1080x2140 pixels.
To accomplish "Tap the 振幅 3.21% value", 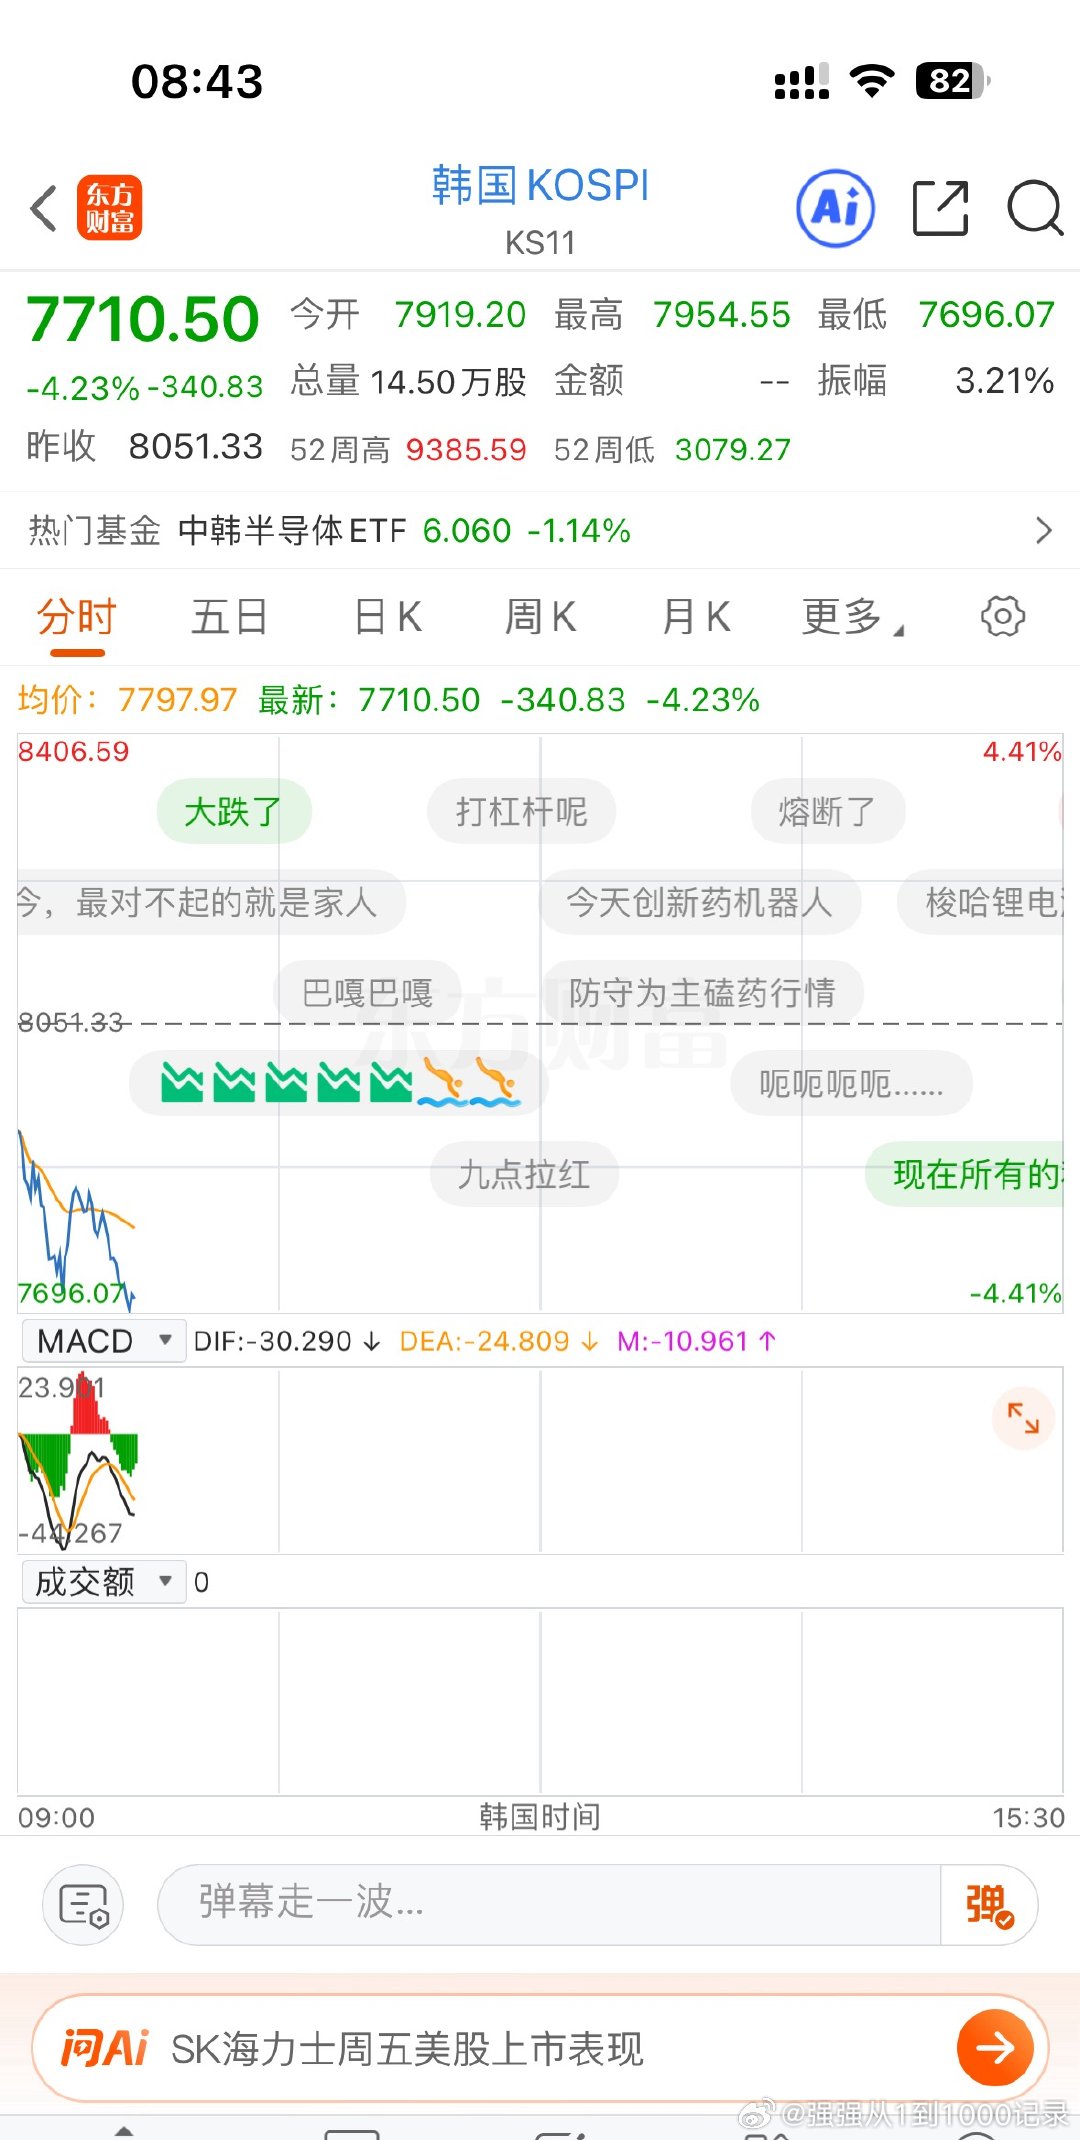I will click(1004, 380).
